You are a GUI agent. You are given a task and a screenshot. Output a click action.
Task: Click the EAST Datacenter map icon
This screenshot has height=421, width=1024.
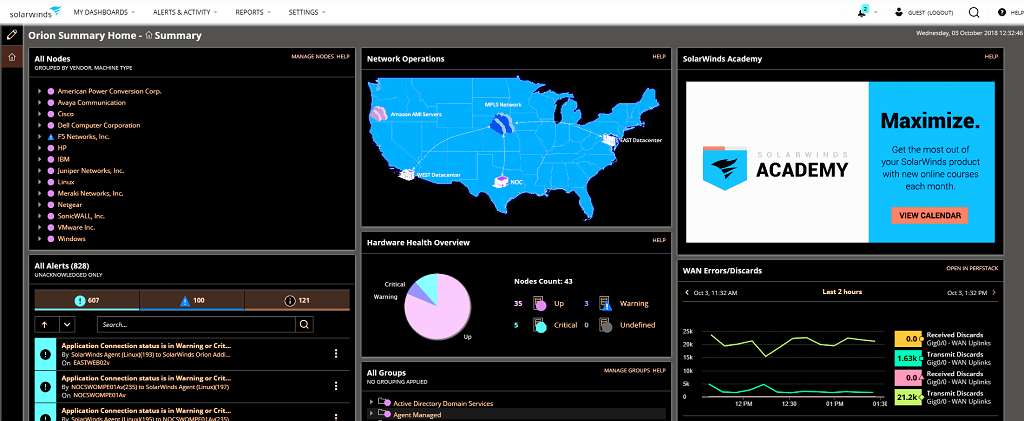(610, 141)
